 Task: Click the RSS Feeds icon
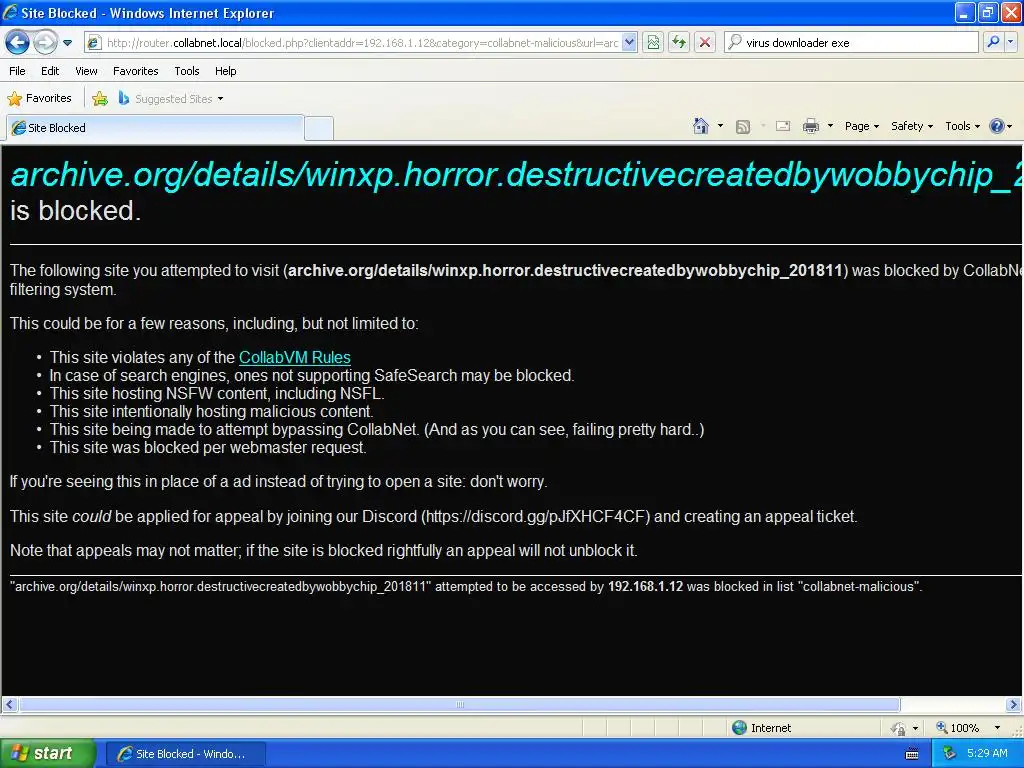point(743,127)
